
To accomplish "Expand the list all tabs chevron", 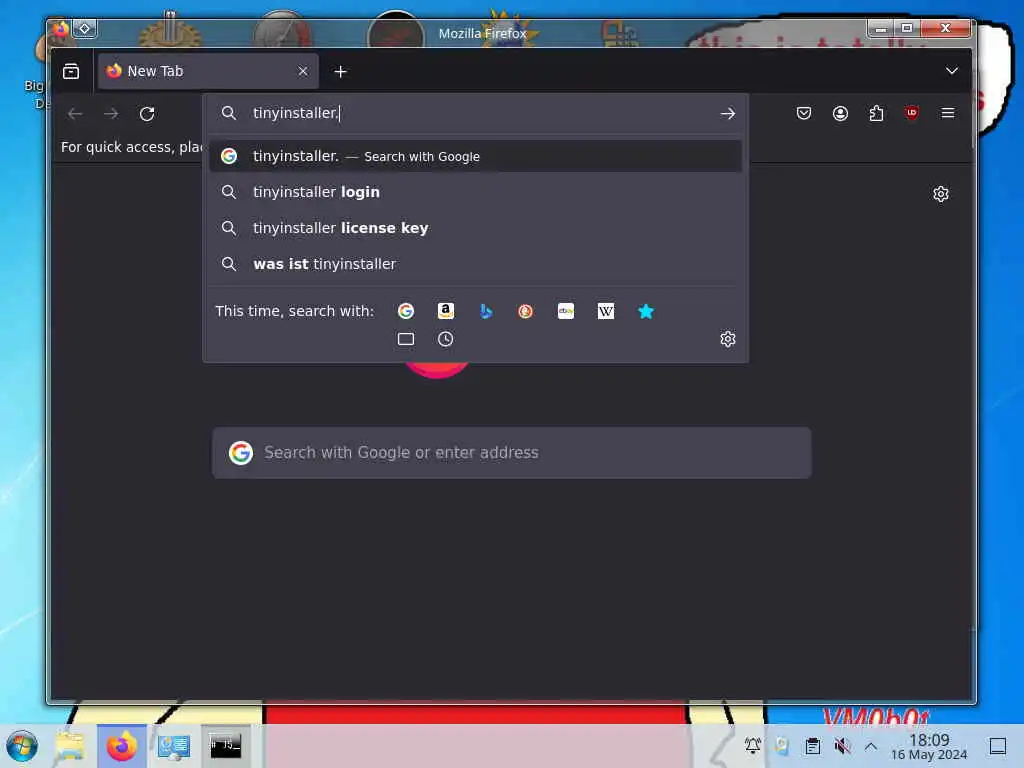I will click(952, 71).
